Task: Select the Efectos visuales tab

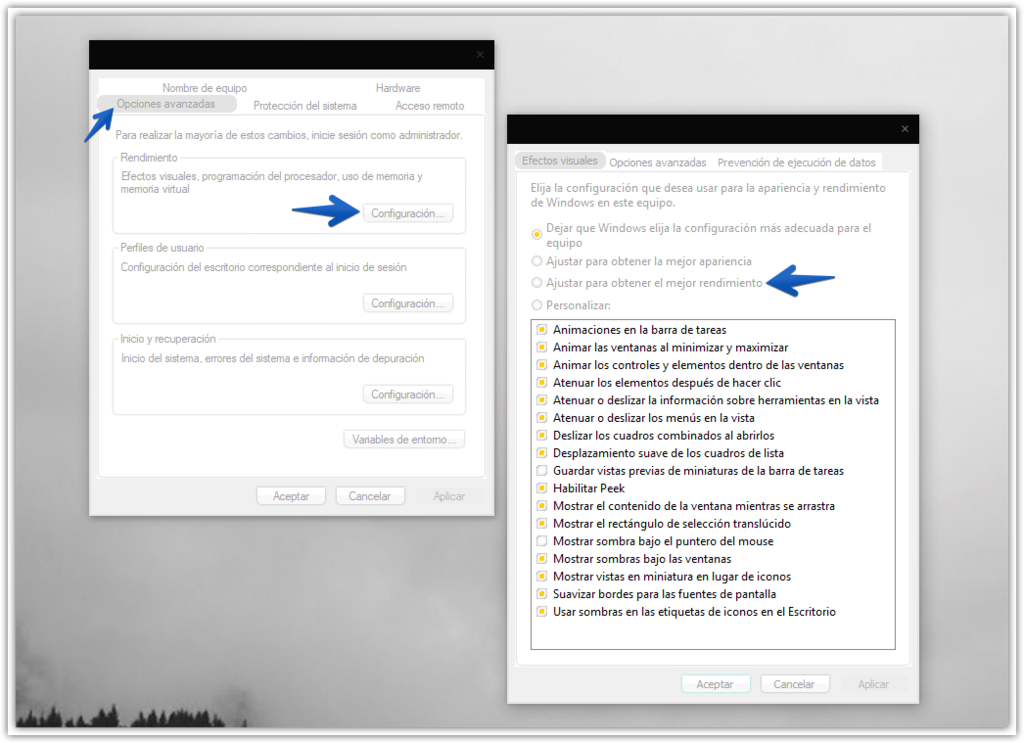Action: [560, 161]
